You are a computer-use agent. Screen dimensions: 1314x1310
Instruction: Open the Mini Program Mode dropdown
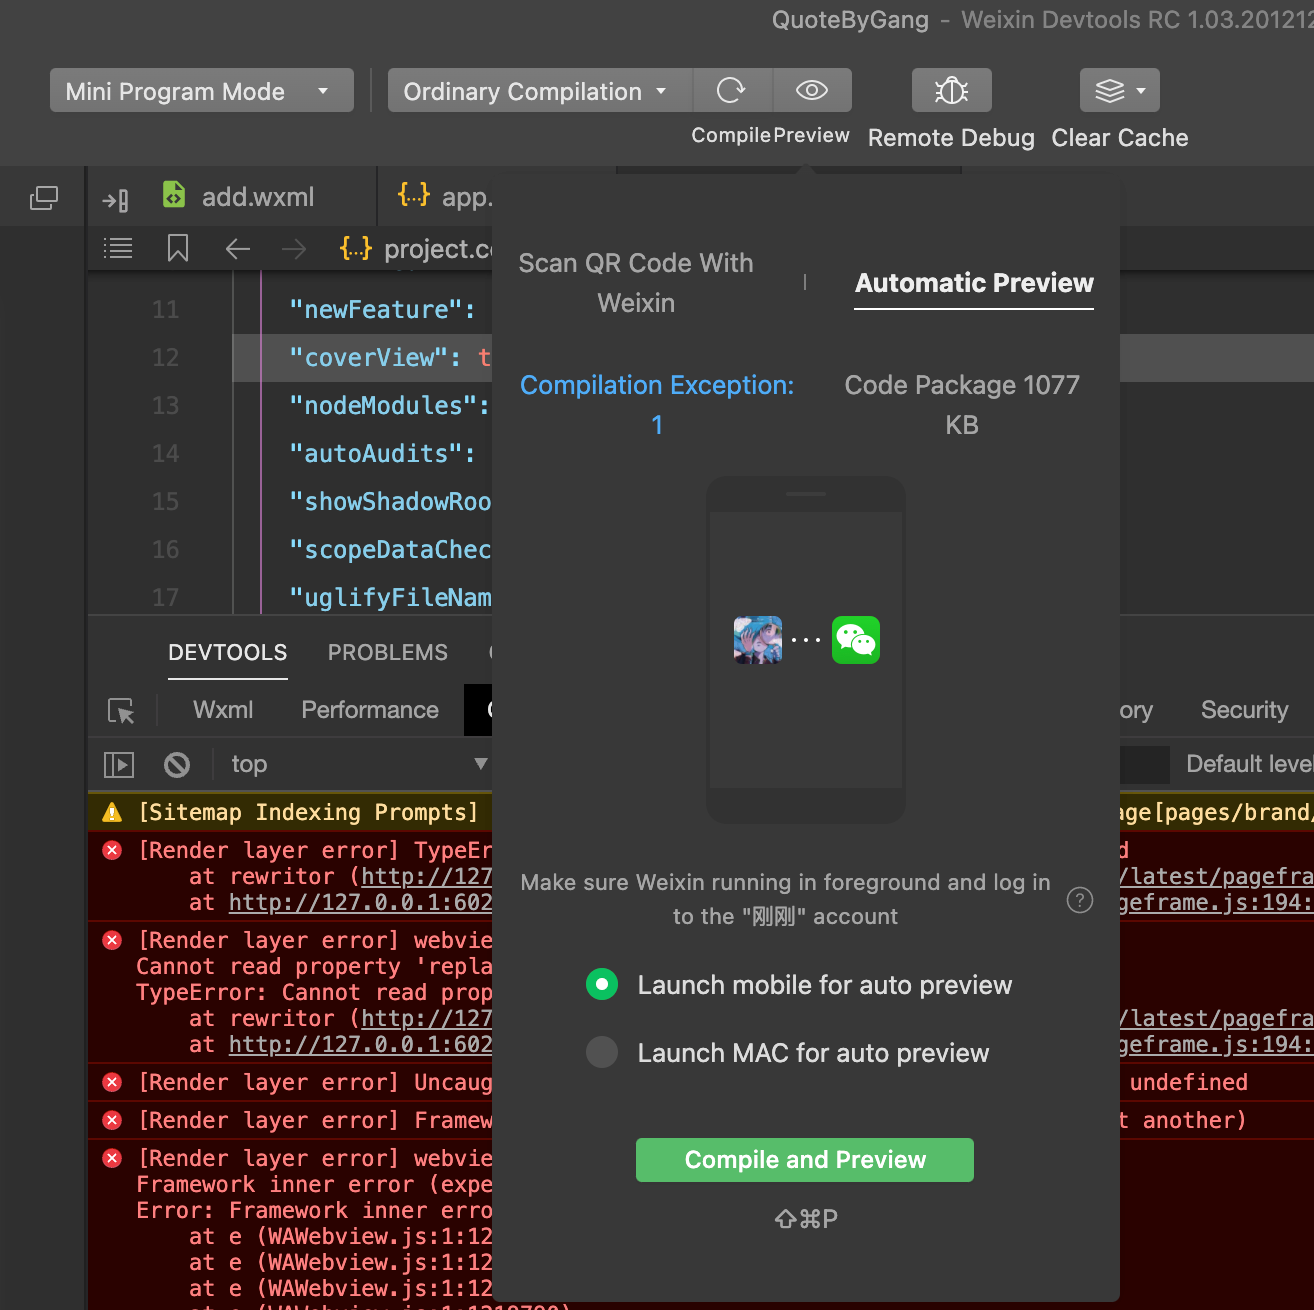point(202,91)
